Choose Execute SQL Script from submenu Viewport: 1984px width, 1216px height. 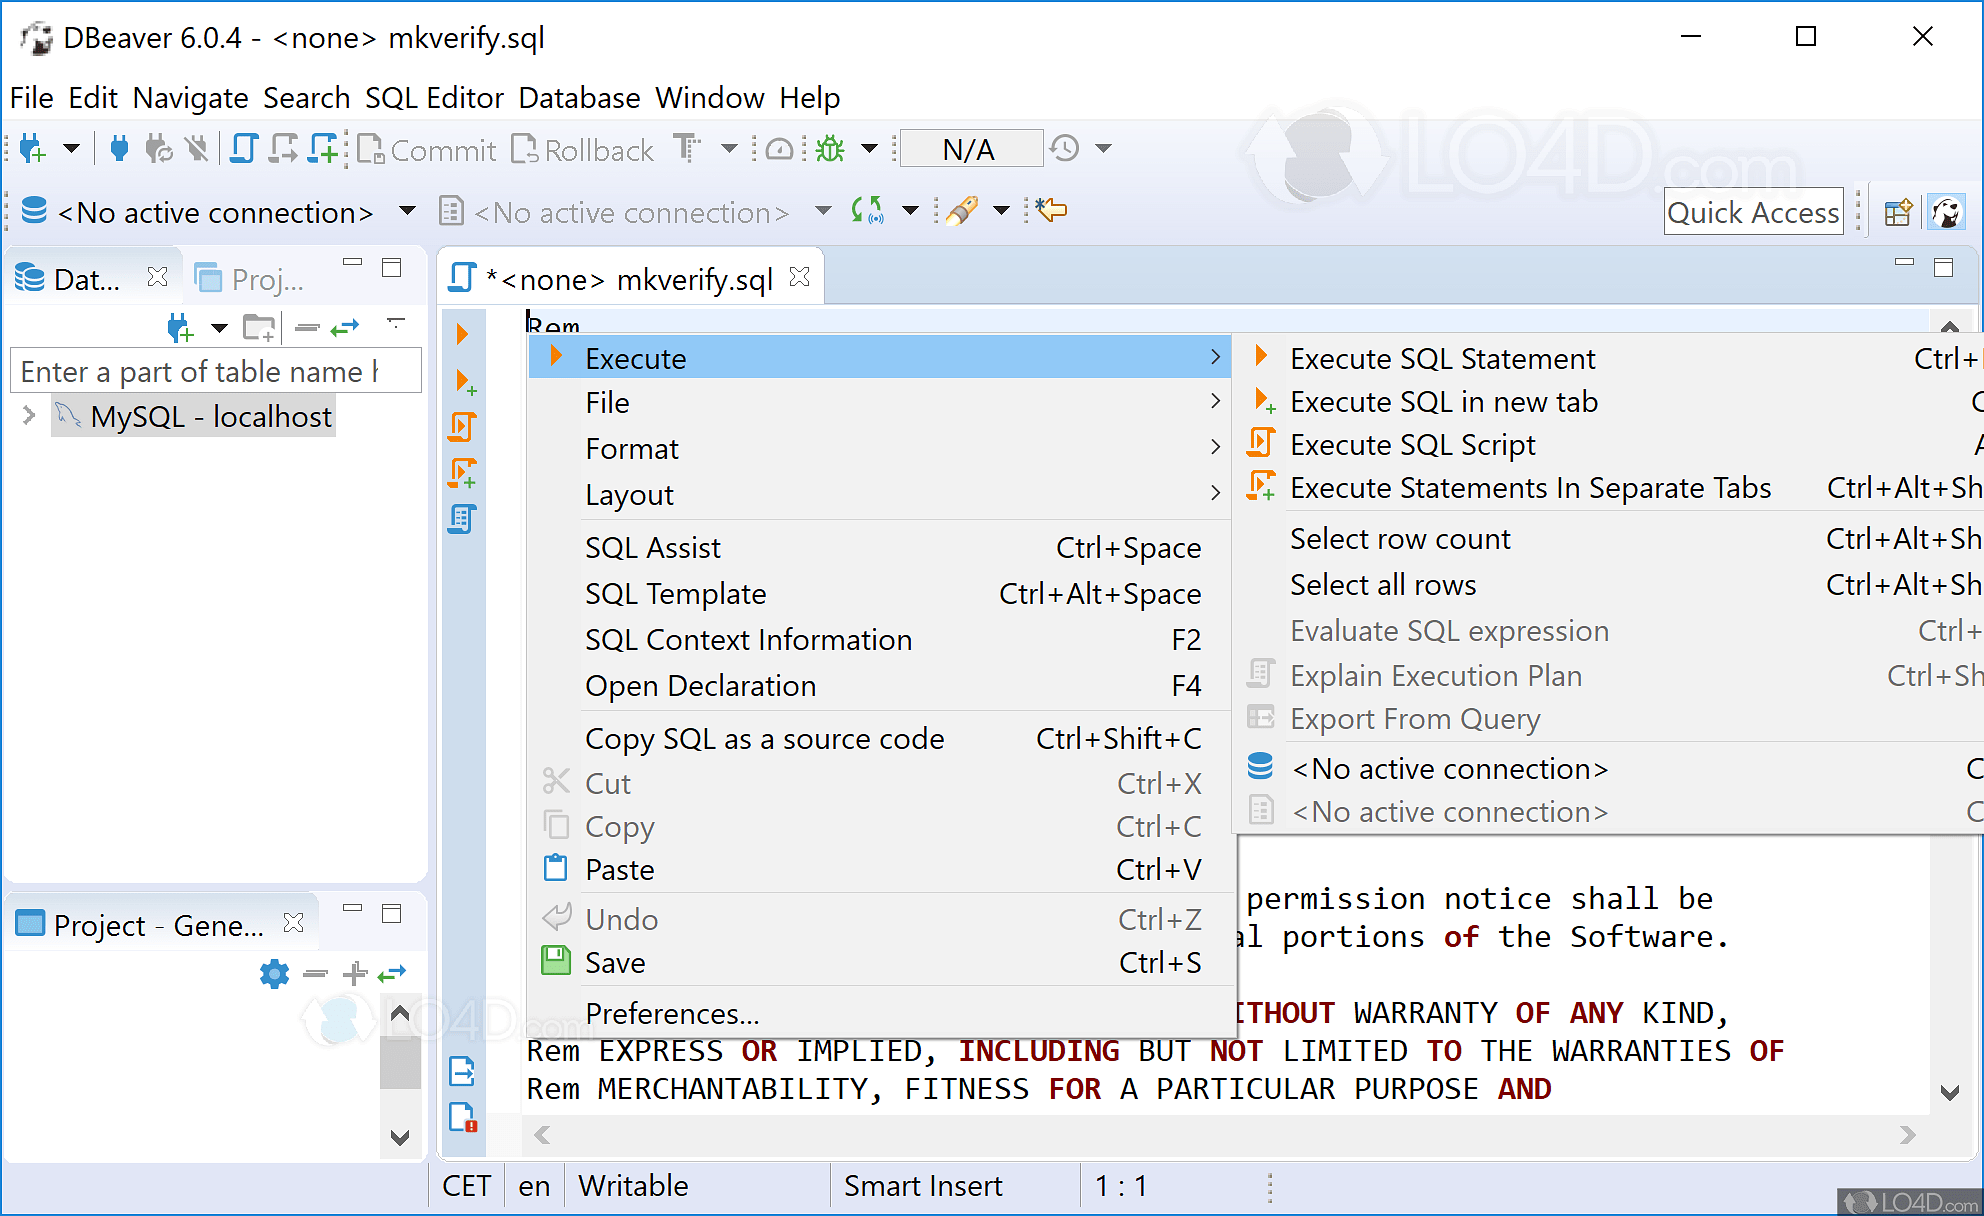(x=1412, y=445)
